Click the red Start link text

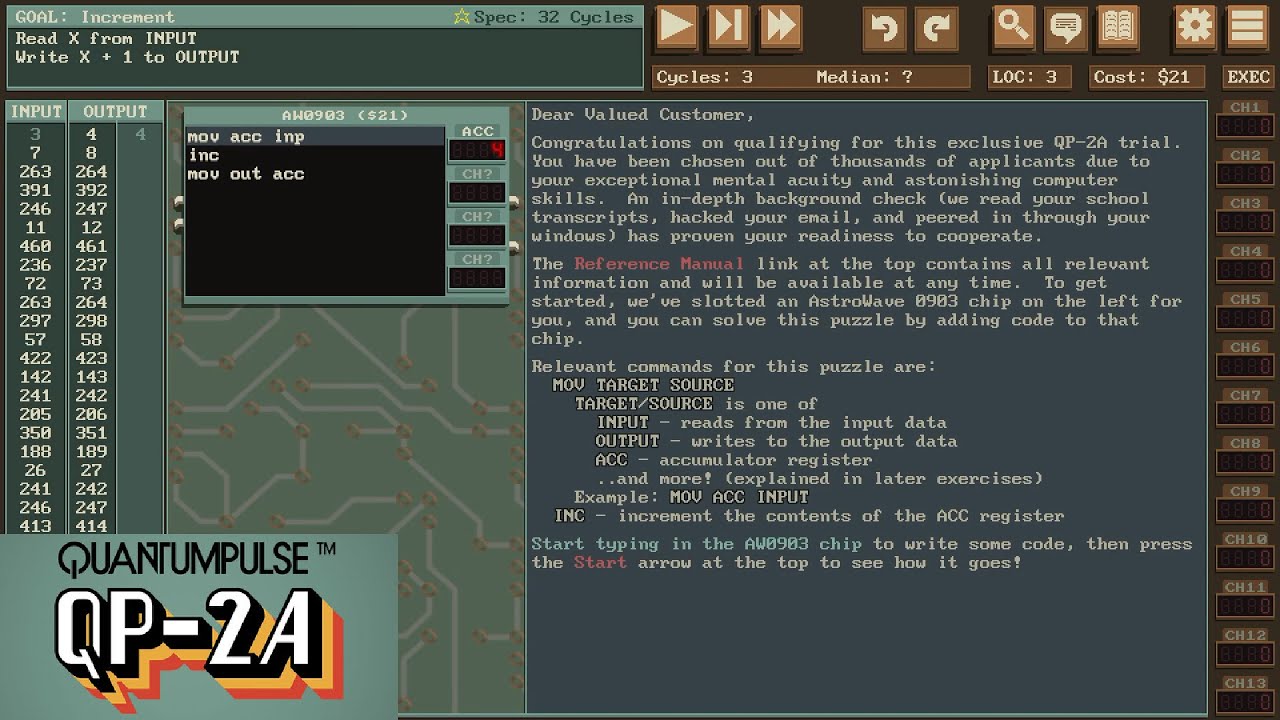click(599, 563)
